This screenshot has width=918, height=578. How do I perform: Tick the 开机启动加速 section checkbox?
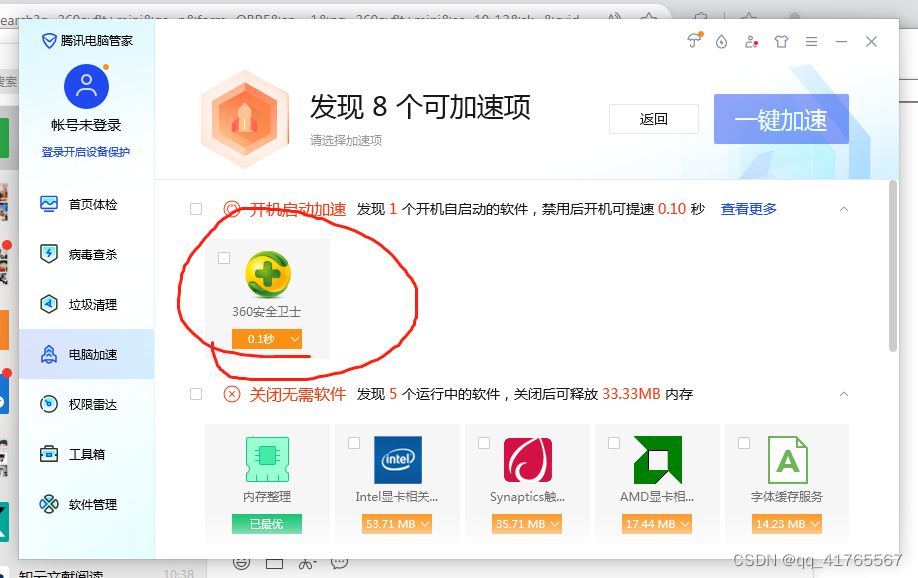click(x=196, y=209)
